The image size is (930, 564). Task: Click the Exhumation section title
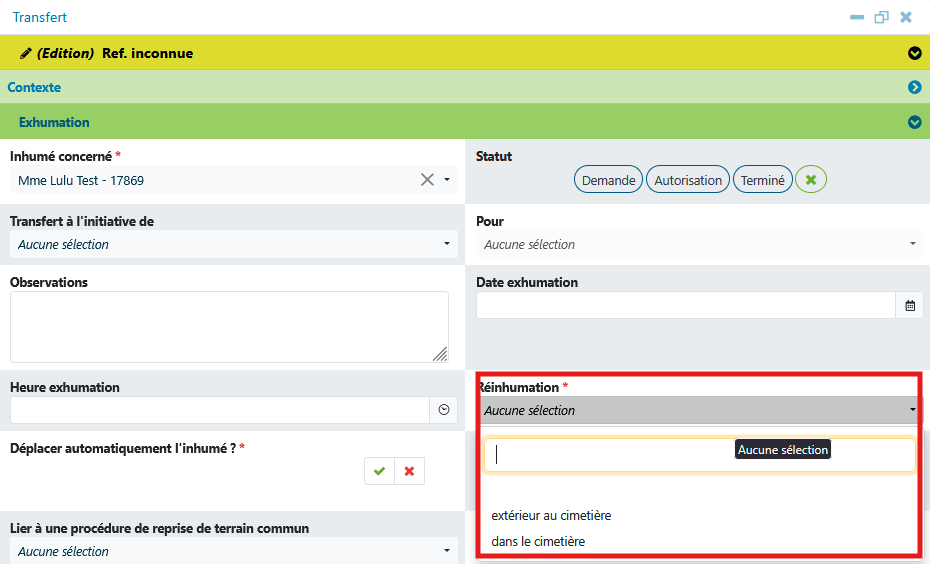(x=54, y=122)
